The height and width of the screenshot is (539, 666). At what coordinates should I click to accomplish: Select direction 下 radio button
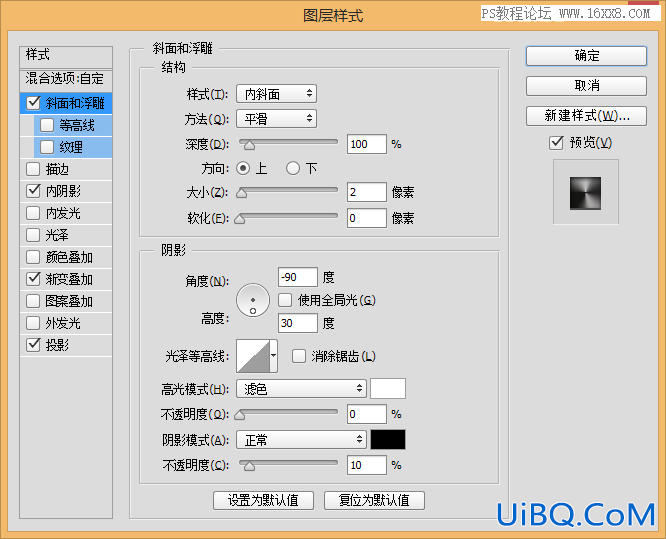point(293,168)
